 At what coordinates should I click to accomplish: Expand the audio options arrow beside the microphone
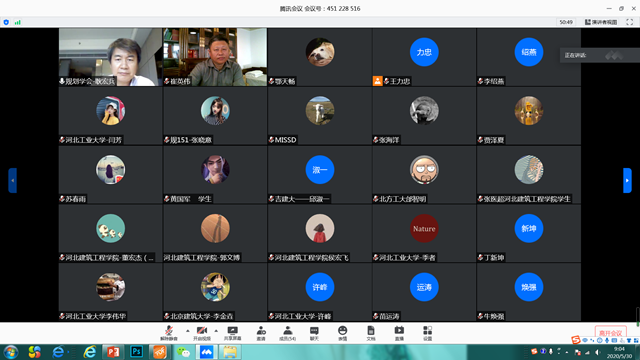pos(187,331)
